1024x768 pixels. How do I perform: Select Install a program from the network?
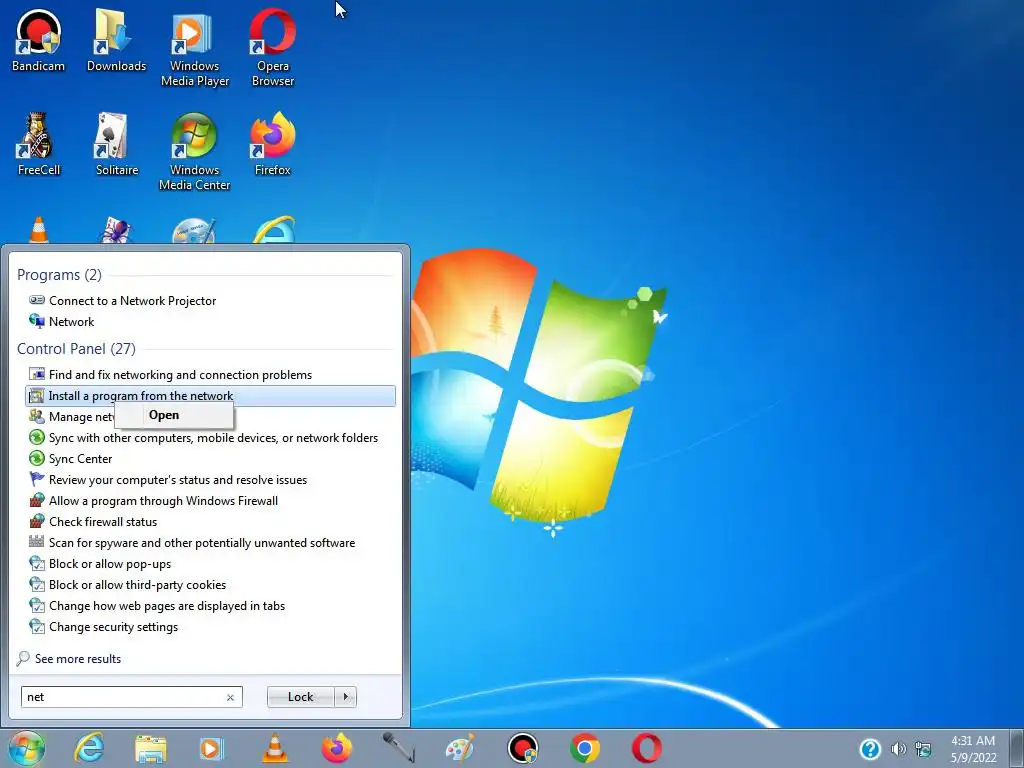click(x=210, y=396)
